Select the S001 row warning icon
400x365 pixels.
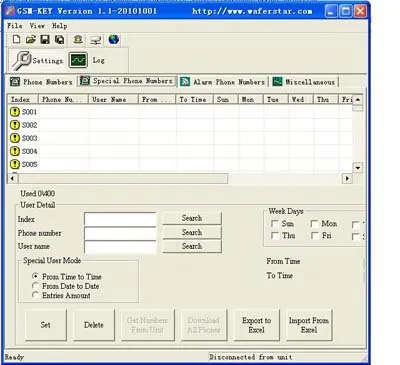15,112
